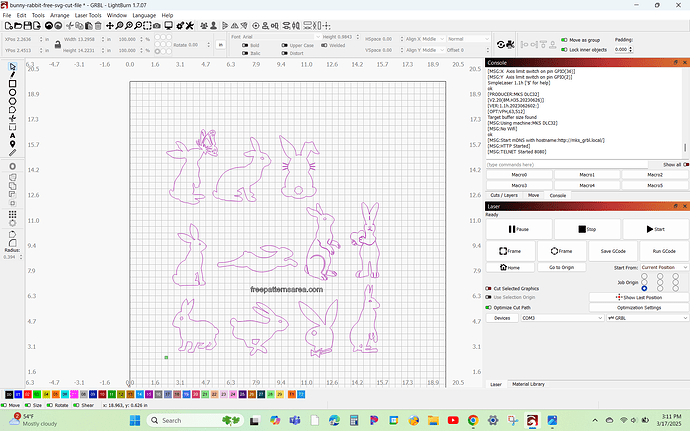Click the Frame Selection dashed-square icon
The image size is (690, 431).
[x=147, y=26]
